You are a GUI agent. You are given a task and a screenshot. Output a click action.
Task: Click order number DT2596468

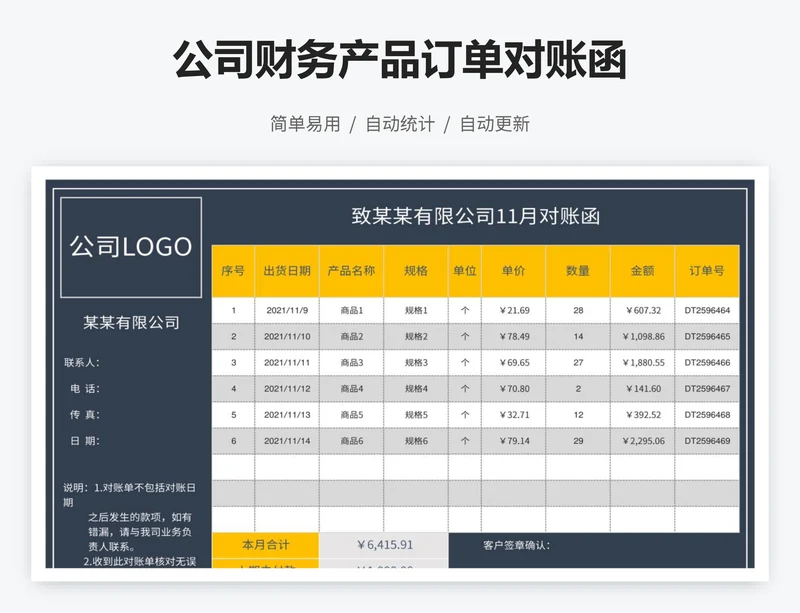click(707, 414)
